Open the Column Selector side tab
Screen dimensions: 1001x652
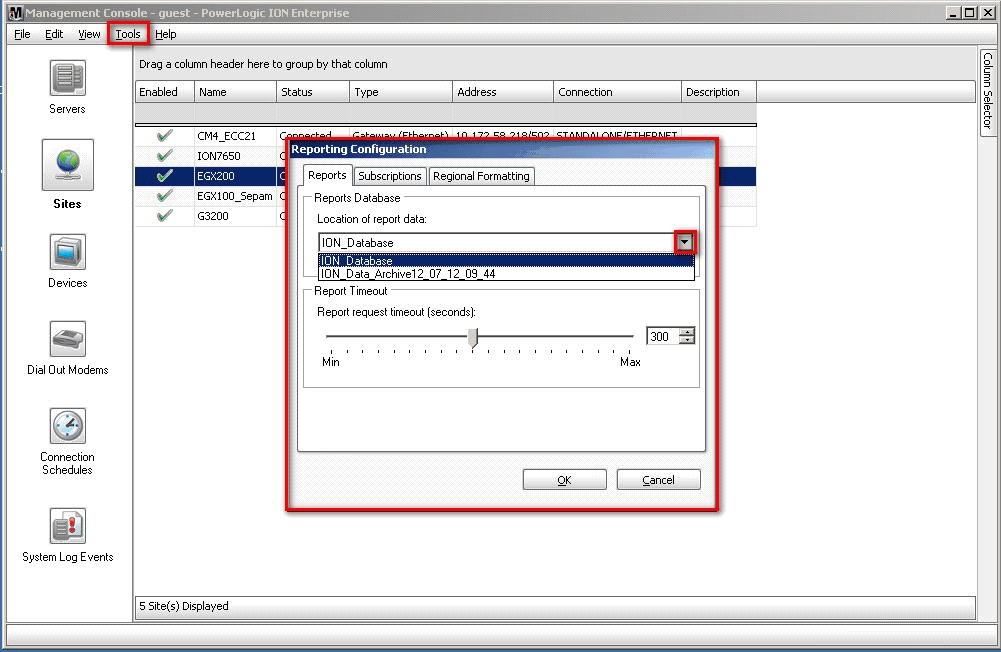tap(988, 91)
